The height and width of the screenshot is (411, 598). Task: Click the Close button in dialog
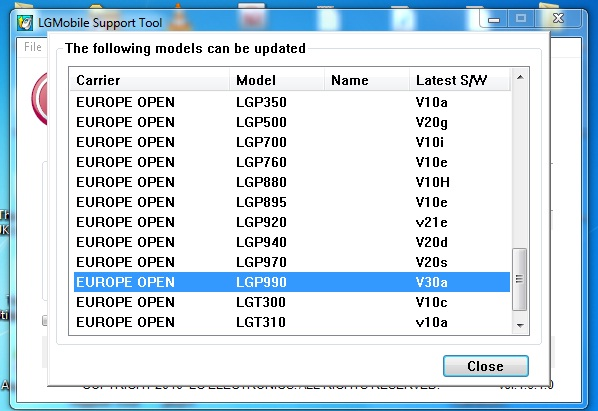485,366
